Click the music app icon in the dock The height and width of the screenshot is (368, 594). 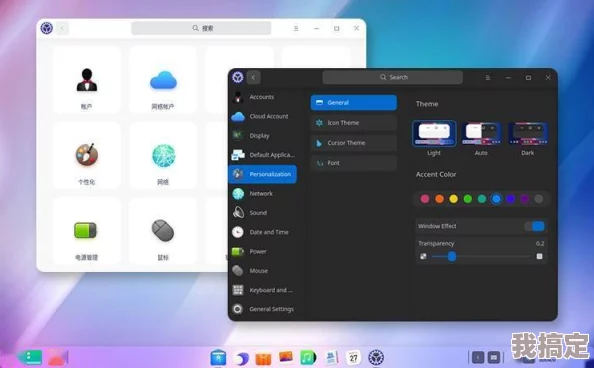(308, 357)
